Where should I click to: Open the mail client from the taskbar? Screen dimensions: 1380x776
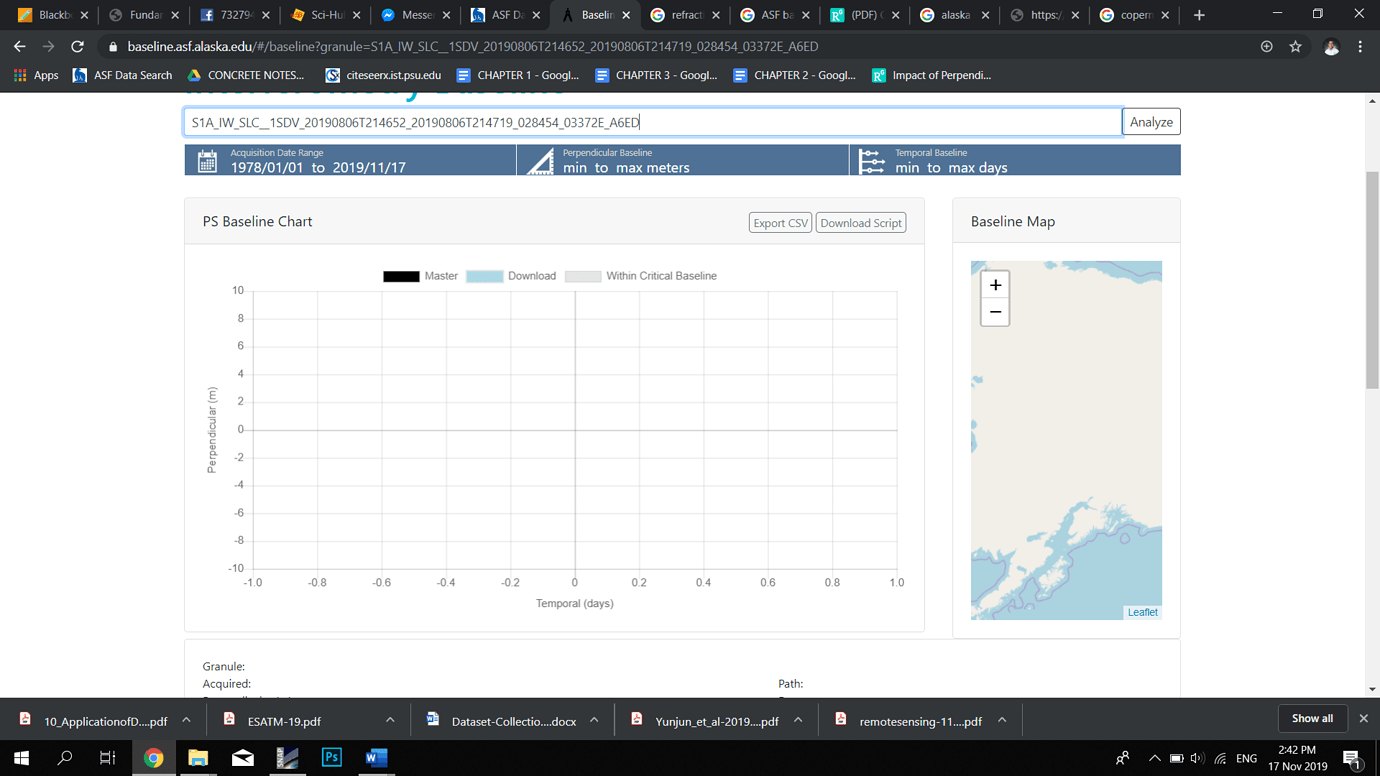[x=242, y=757]
